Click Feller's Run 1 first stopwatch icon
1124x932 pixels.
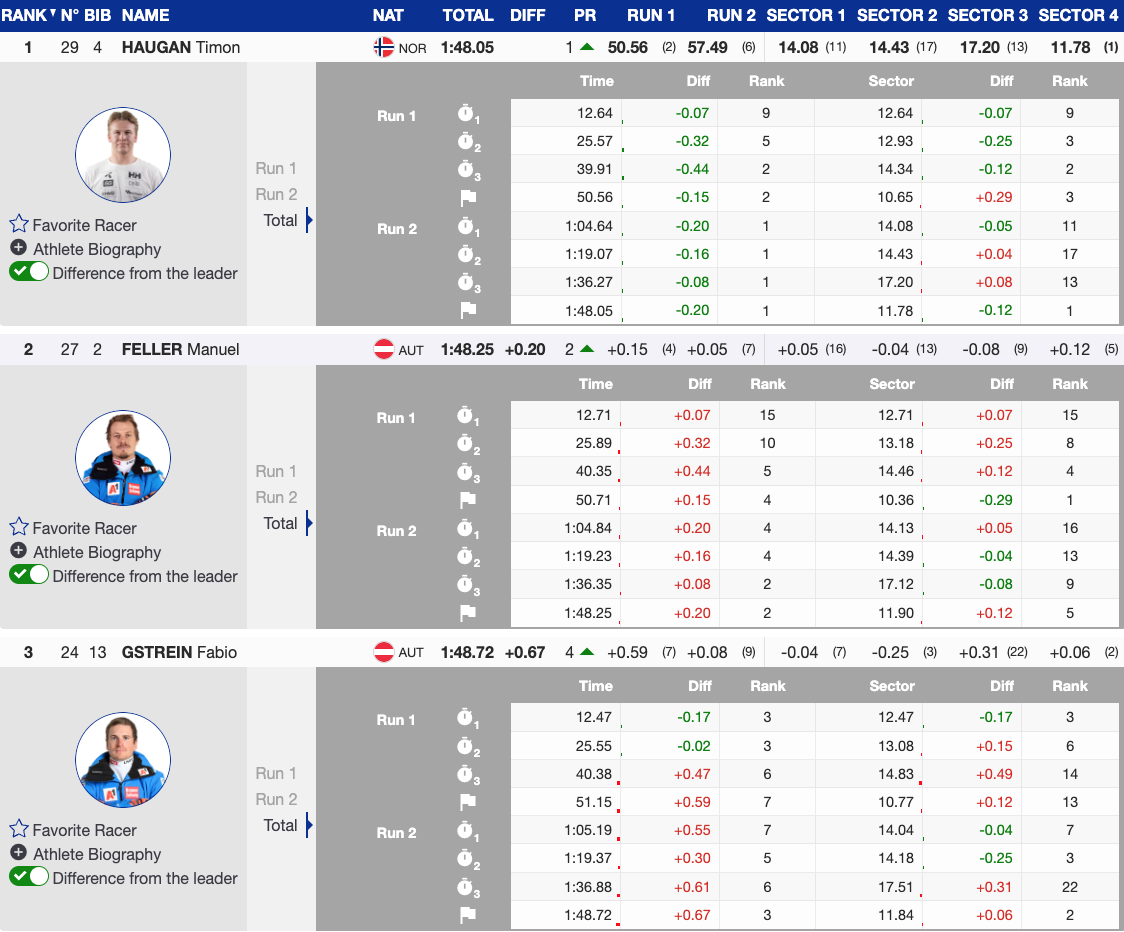pyautogui.click(x=467, y=417)
